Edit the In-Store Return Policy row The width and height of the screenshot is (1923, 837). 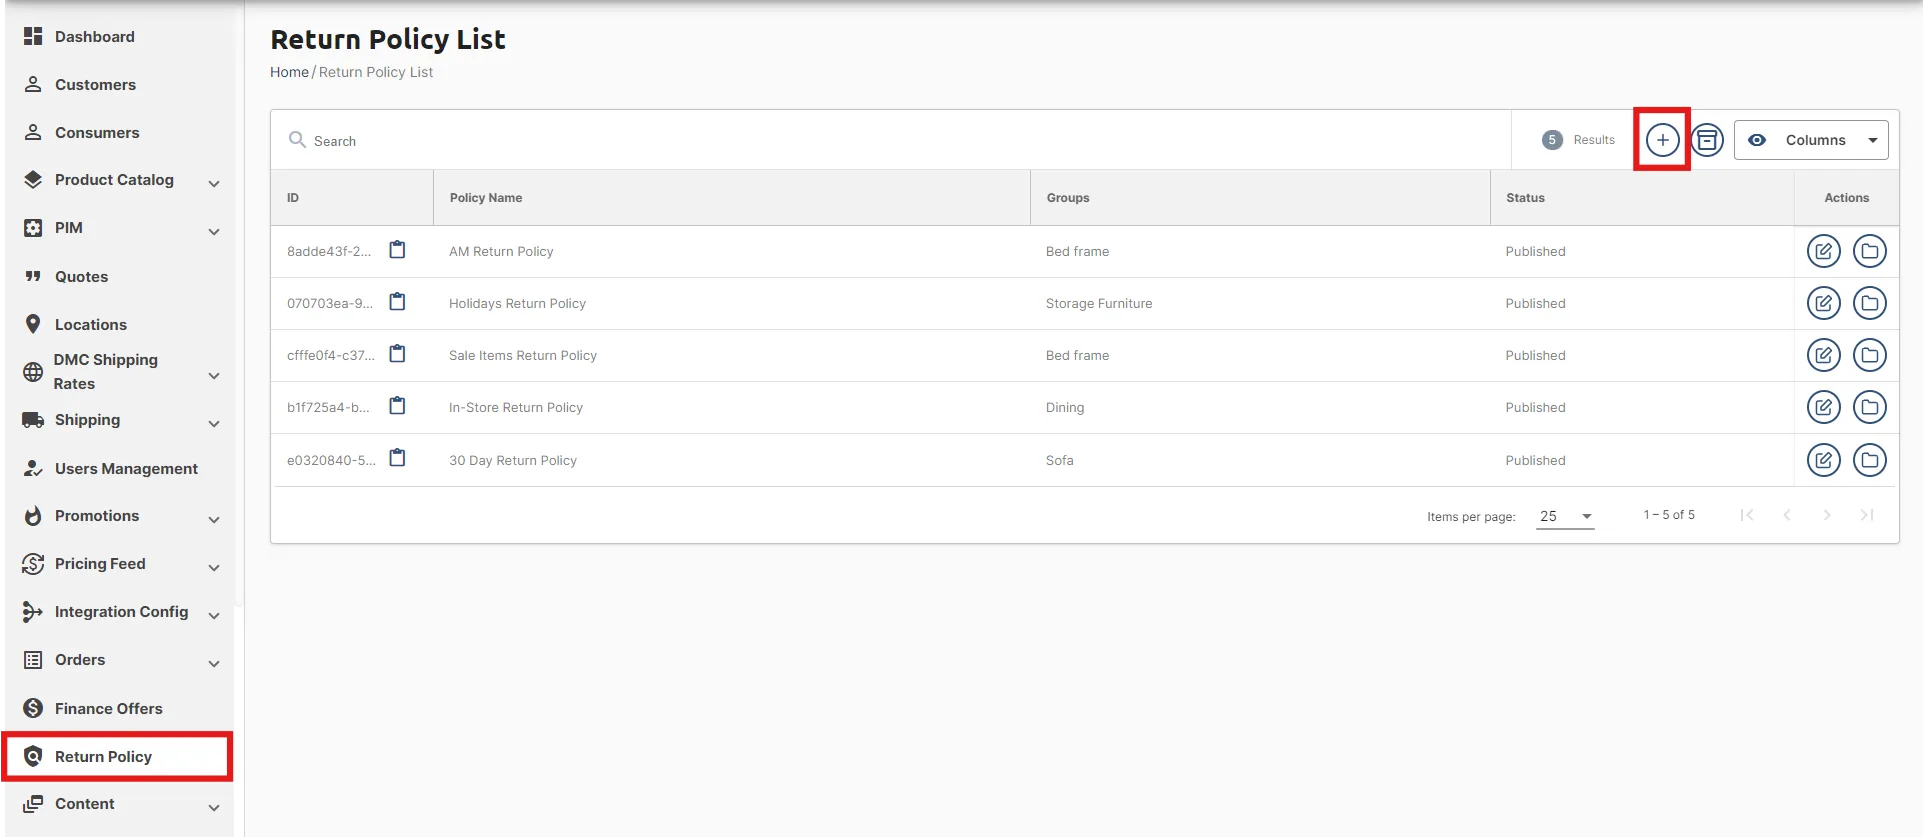click(1824, 407)
